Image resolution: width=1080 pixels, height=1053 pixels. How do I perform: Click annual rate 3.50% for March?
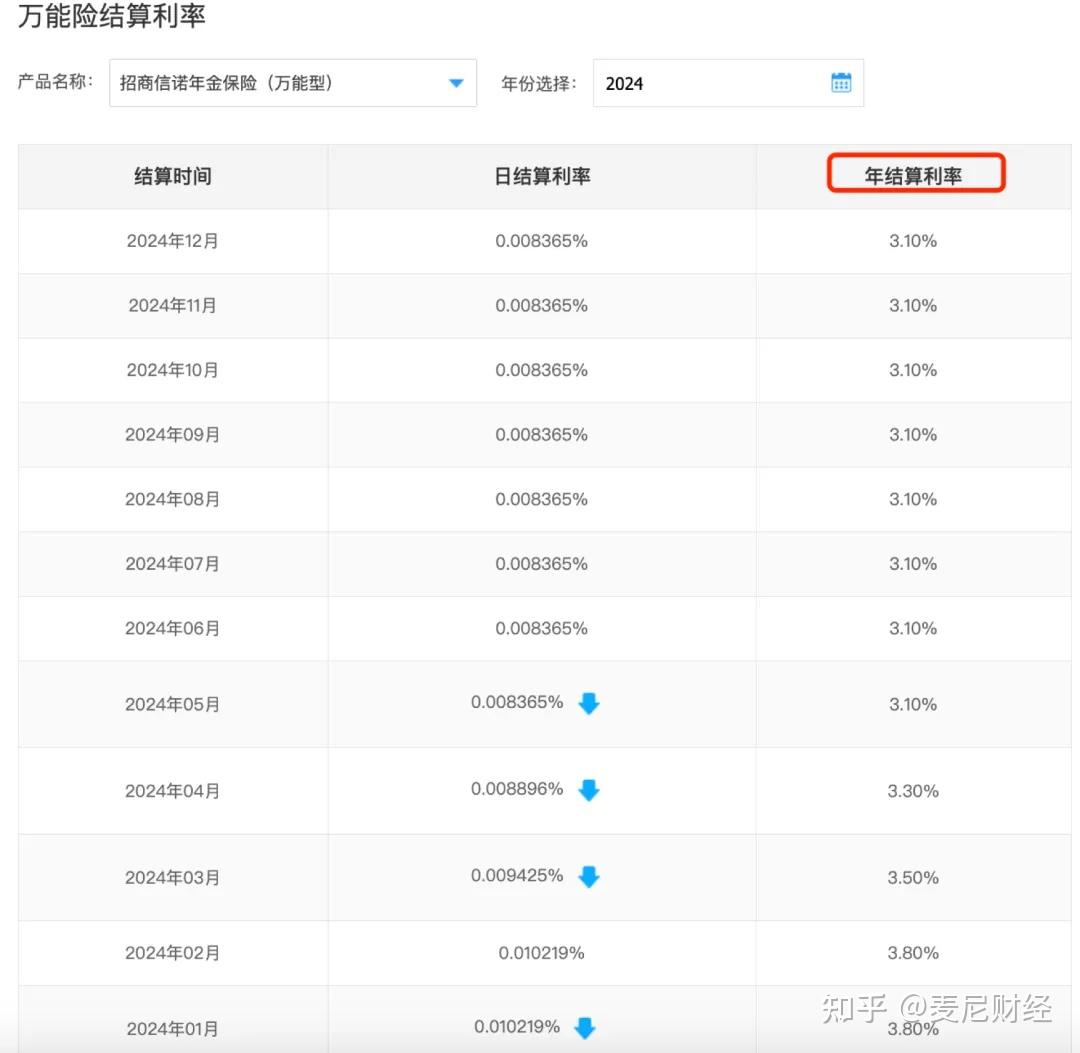click(913, 878)
